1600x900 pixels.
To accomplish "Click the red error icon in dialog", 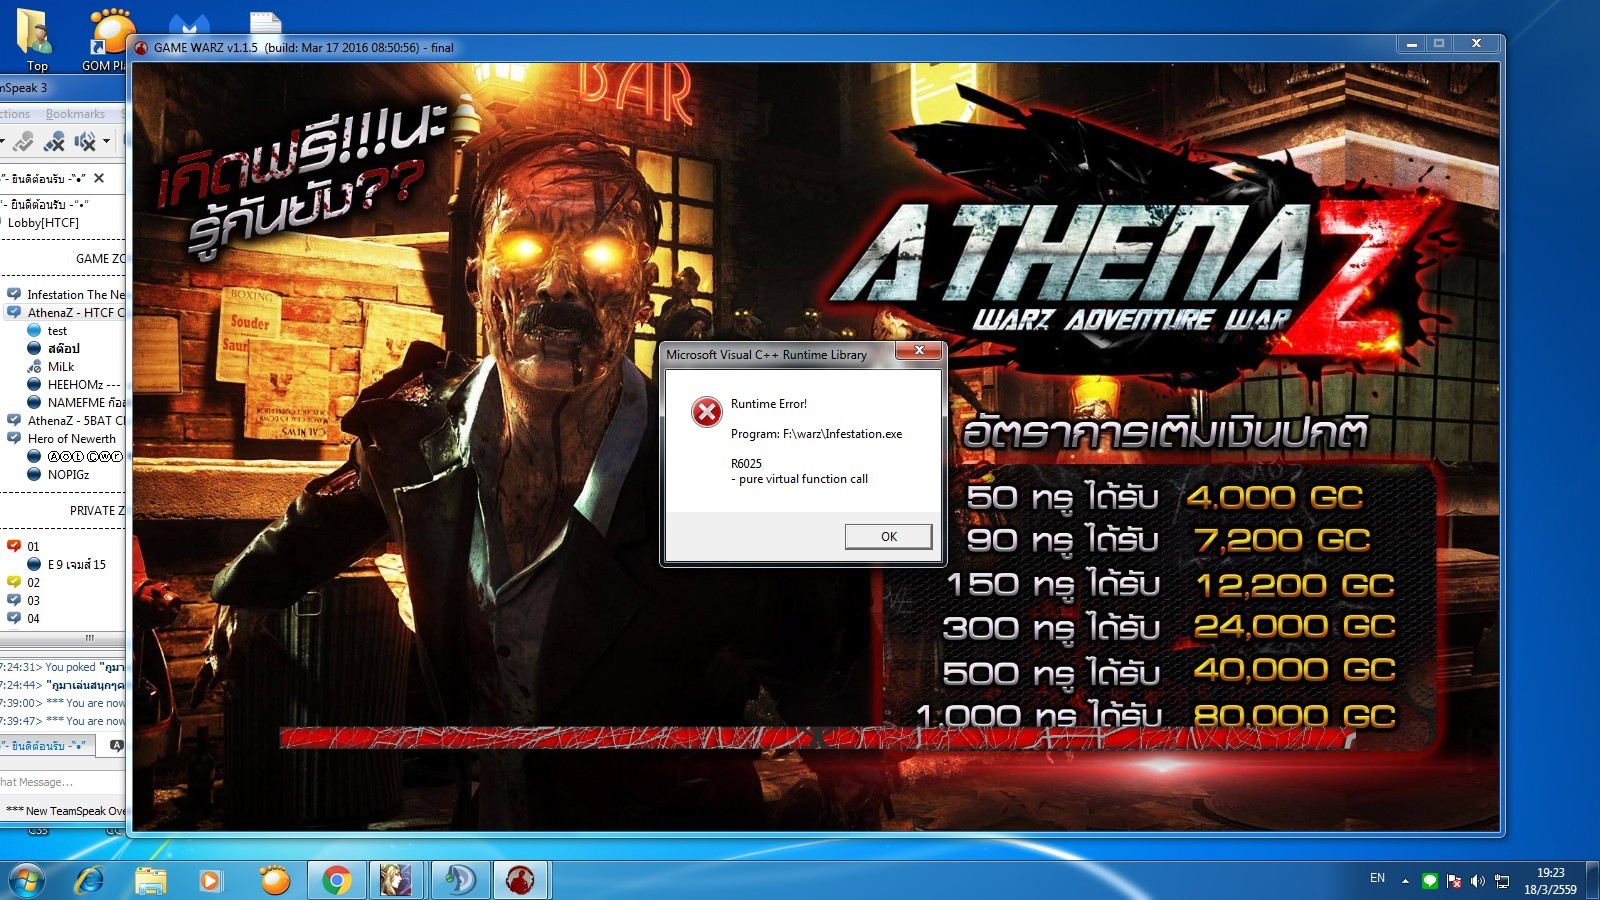I will [x=707, y=411].
